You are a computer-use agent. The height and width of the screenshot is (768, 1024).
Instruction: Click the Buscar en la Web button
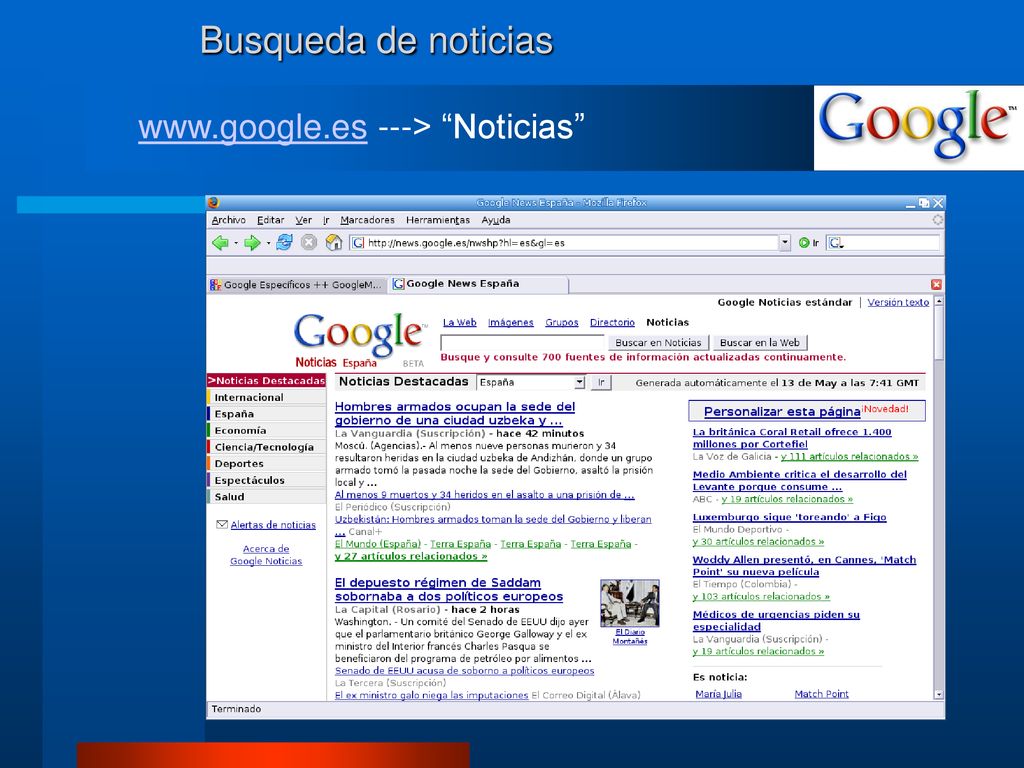pos(760,342)
